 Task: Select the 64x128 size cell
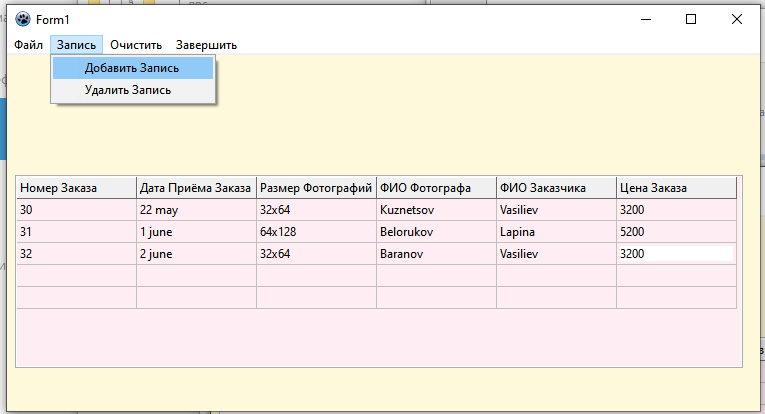317,232
